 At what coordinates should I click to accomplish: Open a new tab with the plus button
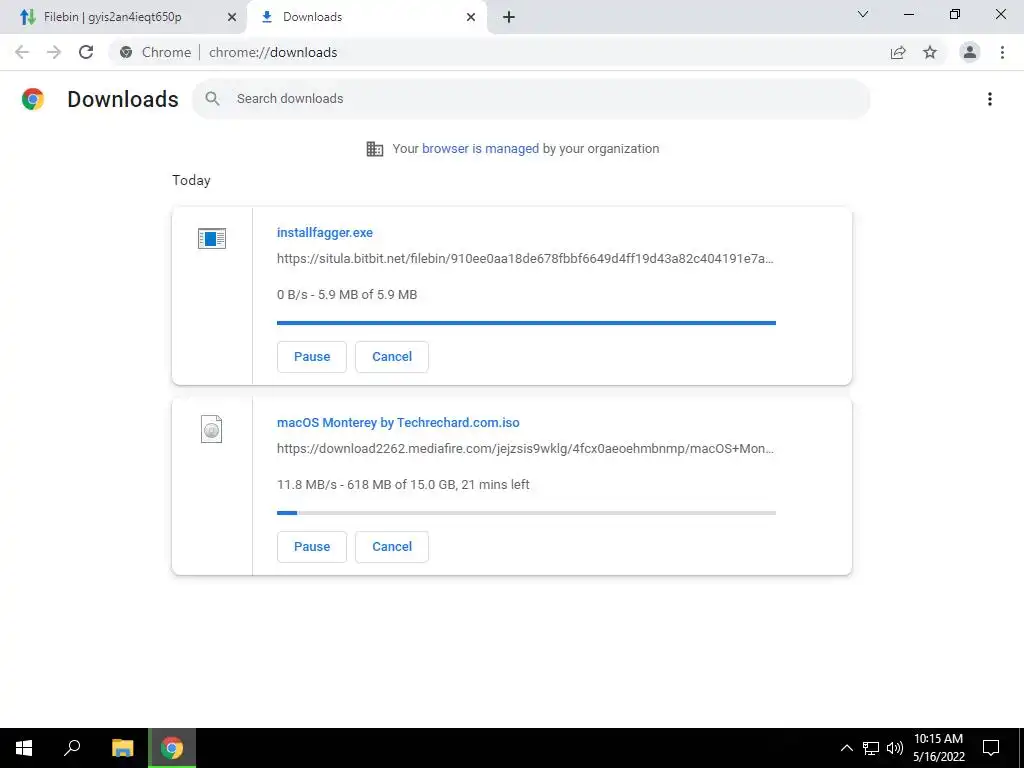[x=509, y=17]
